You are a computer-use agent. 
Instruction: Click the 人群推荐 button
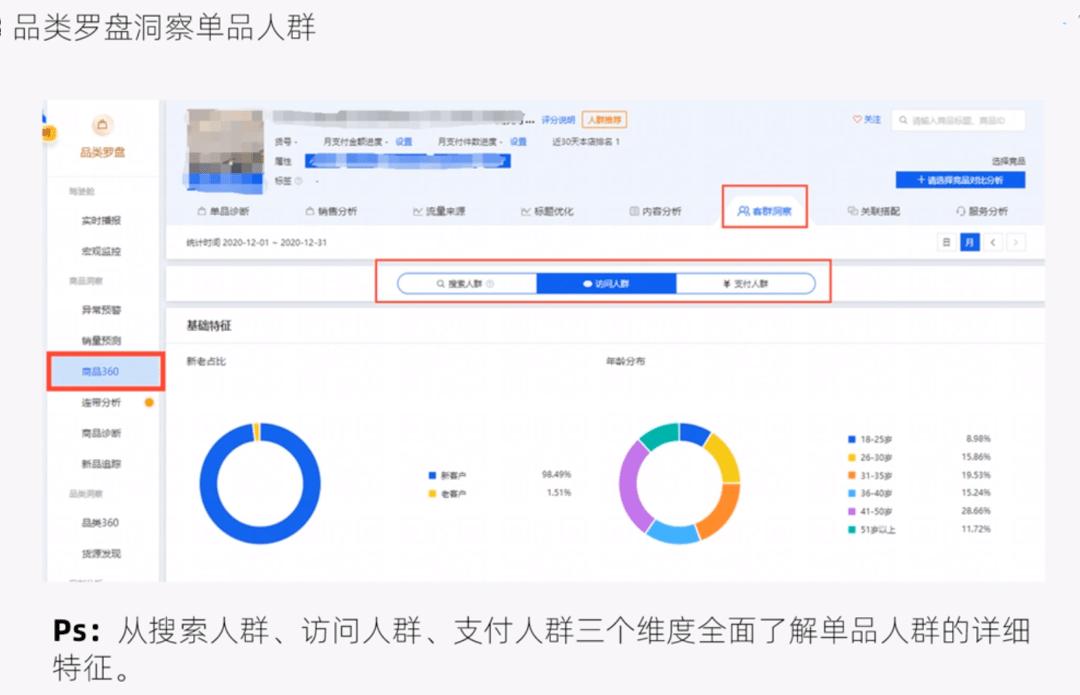(x=604, y=120)
